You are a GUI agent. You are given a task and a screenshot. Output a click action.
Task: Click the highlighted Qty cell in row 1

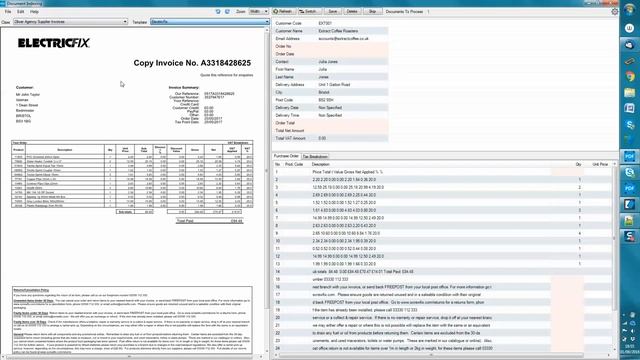[x=567, y=172]
